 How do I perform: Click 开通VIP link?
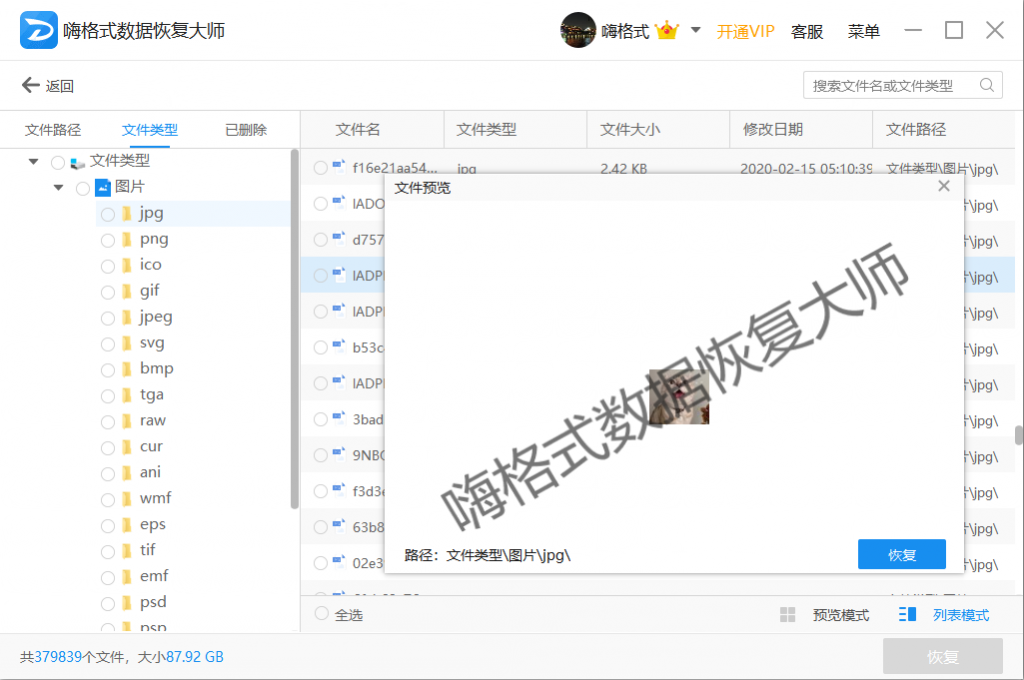745,31
